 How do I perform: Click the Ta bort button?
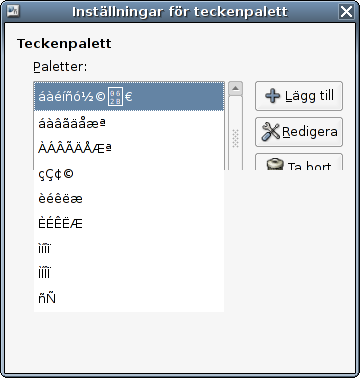point(299,162)
